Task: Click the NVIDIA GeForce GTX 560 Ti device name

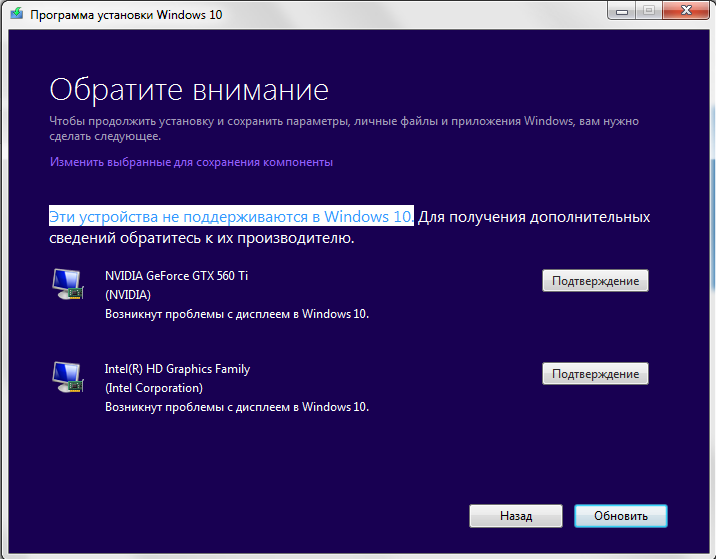Action: pos(177,276)
